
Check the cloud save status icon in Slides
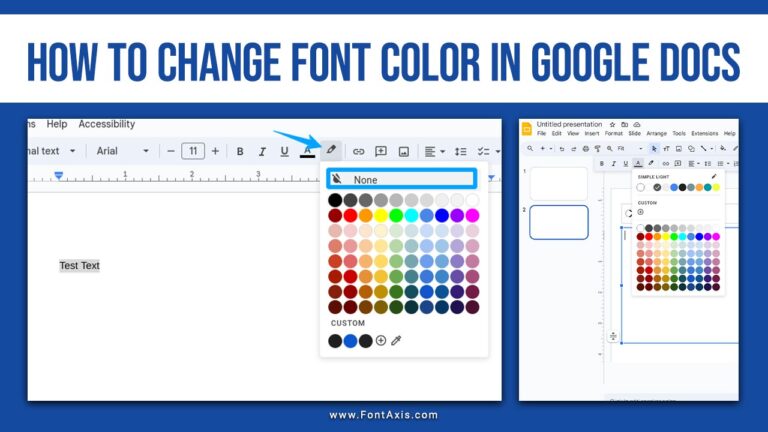click(x=637, y=124)
